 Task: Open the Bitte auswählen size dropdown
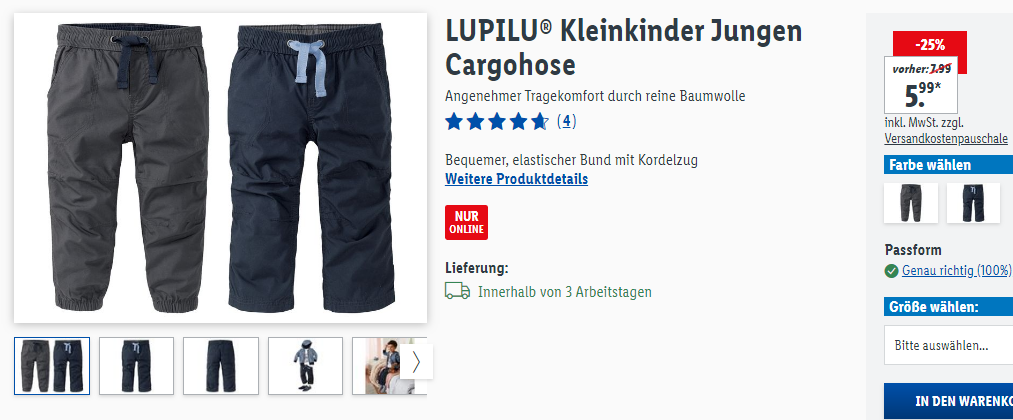pyautogui.click(x=948, y=345)
